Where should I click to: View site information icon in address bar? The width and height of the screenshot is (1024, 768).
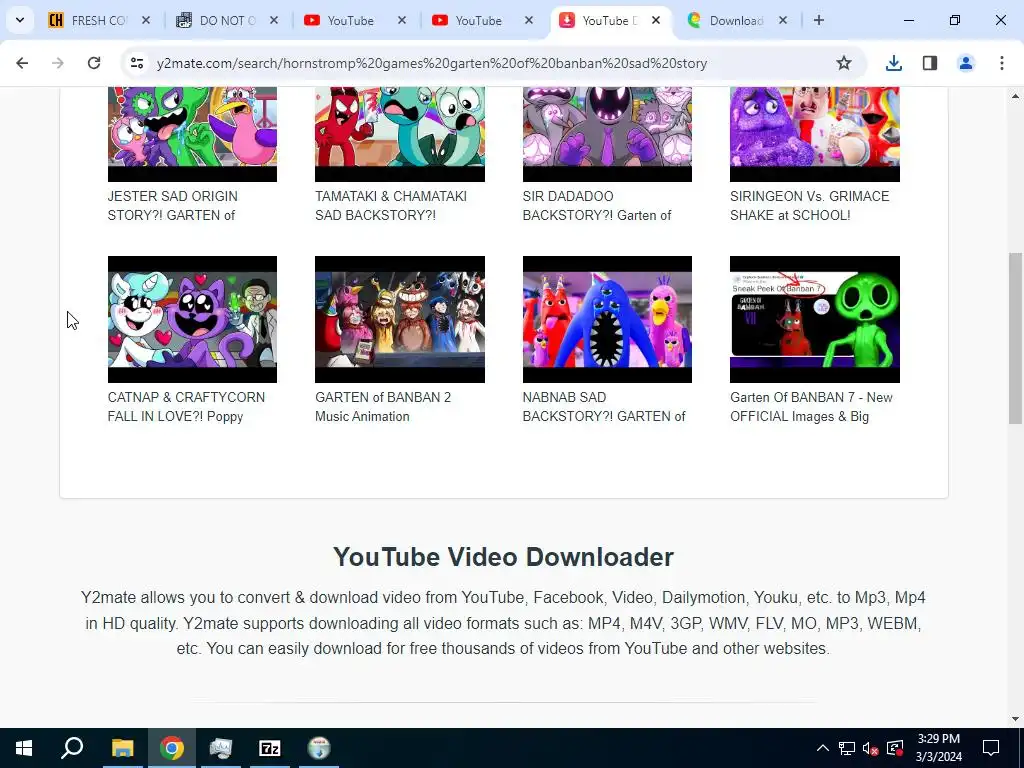(x=136, y=63)
